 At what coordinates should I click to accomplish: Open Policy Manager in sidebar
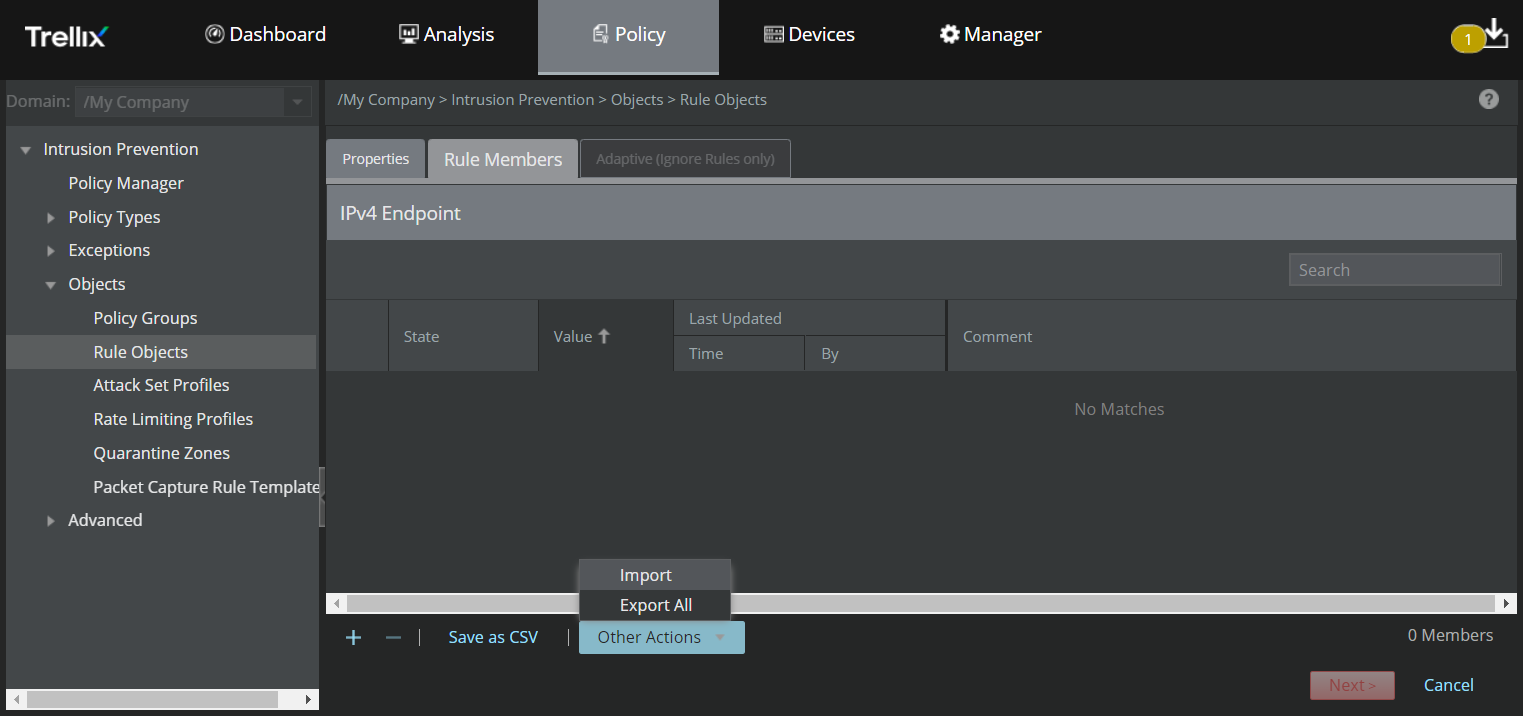click(126, 183)
